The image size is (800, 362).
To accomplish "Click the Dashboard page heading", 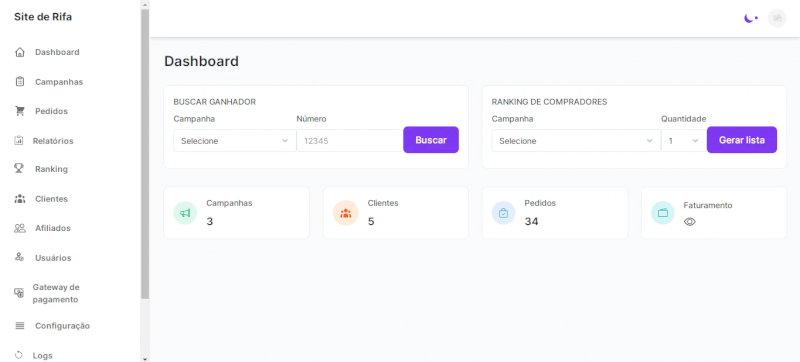I will 201,61.
